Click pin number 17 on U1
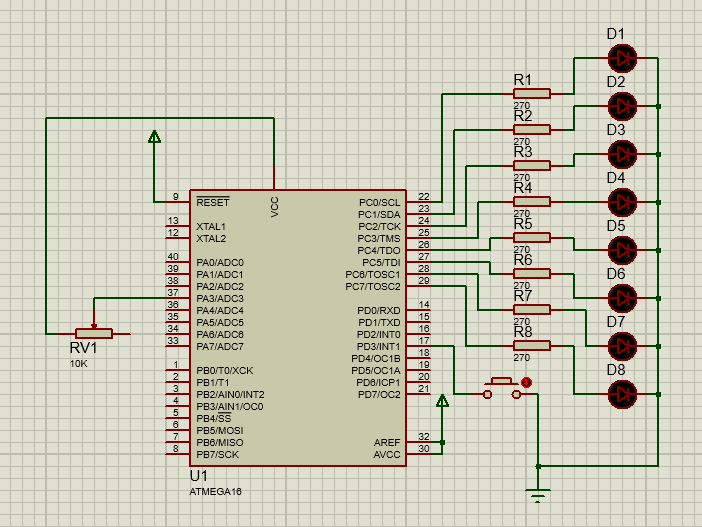Image resolution: width=702 pixels, height=527 pixels. 424,340
